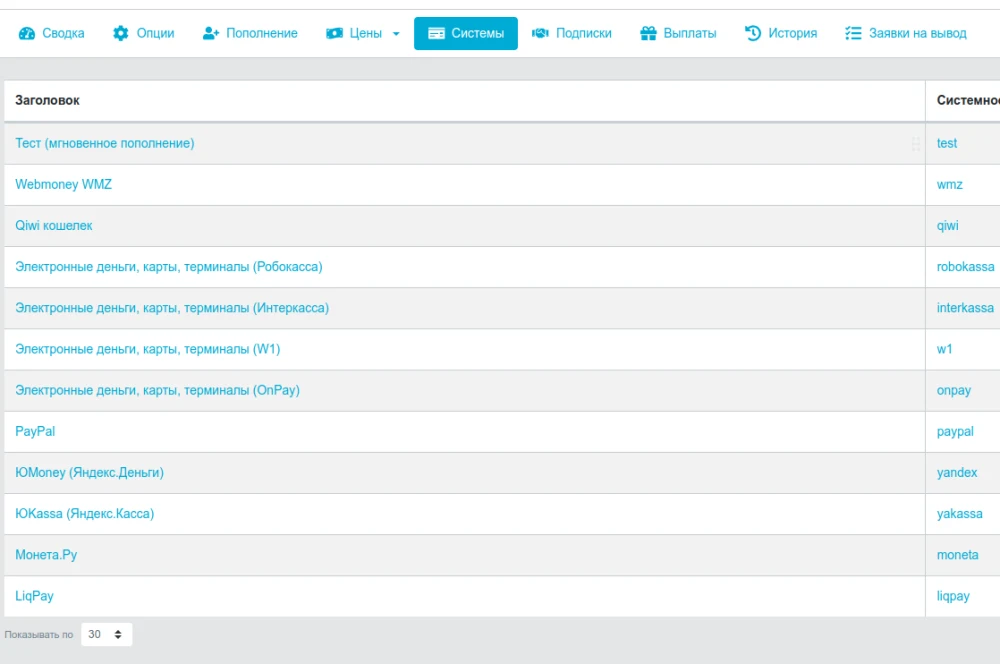Go to Заявки на вывод tab

(x=906, y=33)
